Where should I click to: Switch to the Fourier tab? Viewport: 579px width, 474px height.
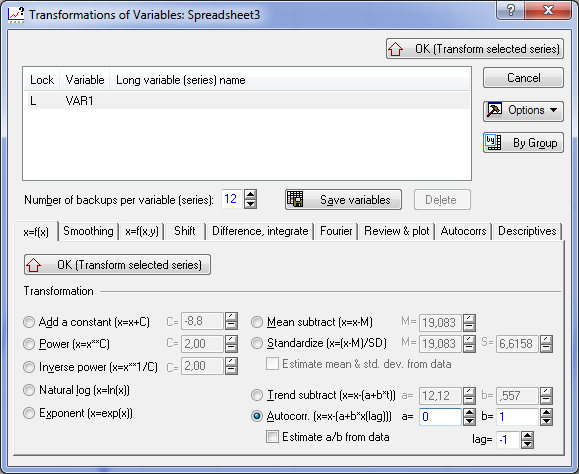(x=336, y=231)
